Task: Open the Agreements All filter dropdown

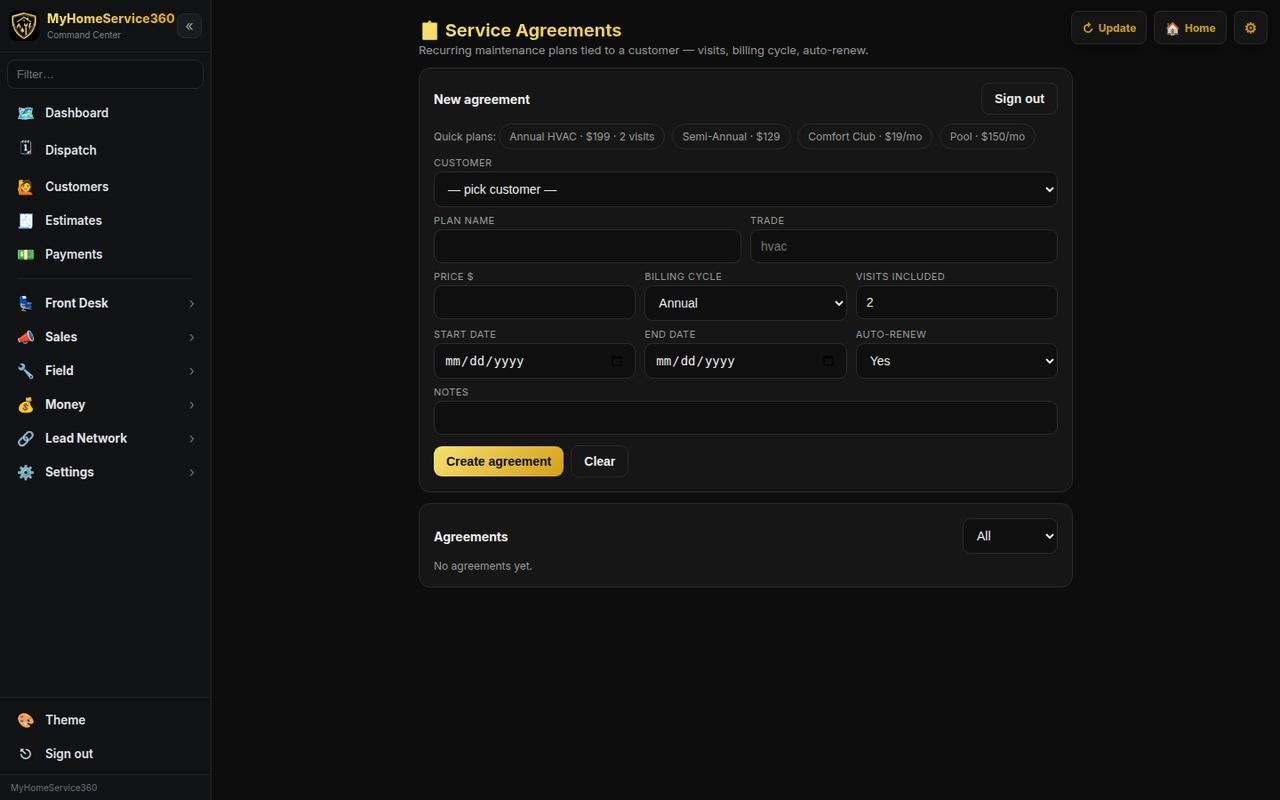Action: pyautogui.click(x=1010, y=536)
